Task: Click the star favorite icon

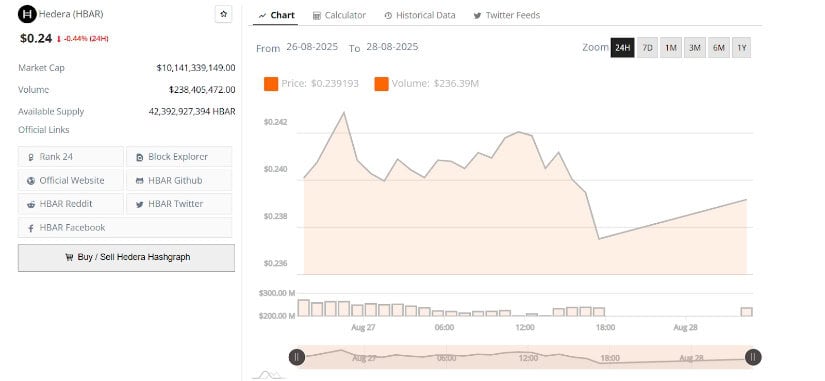Action: (x=224, y=14)
